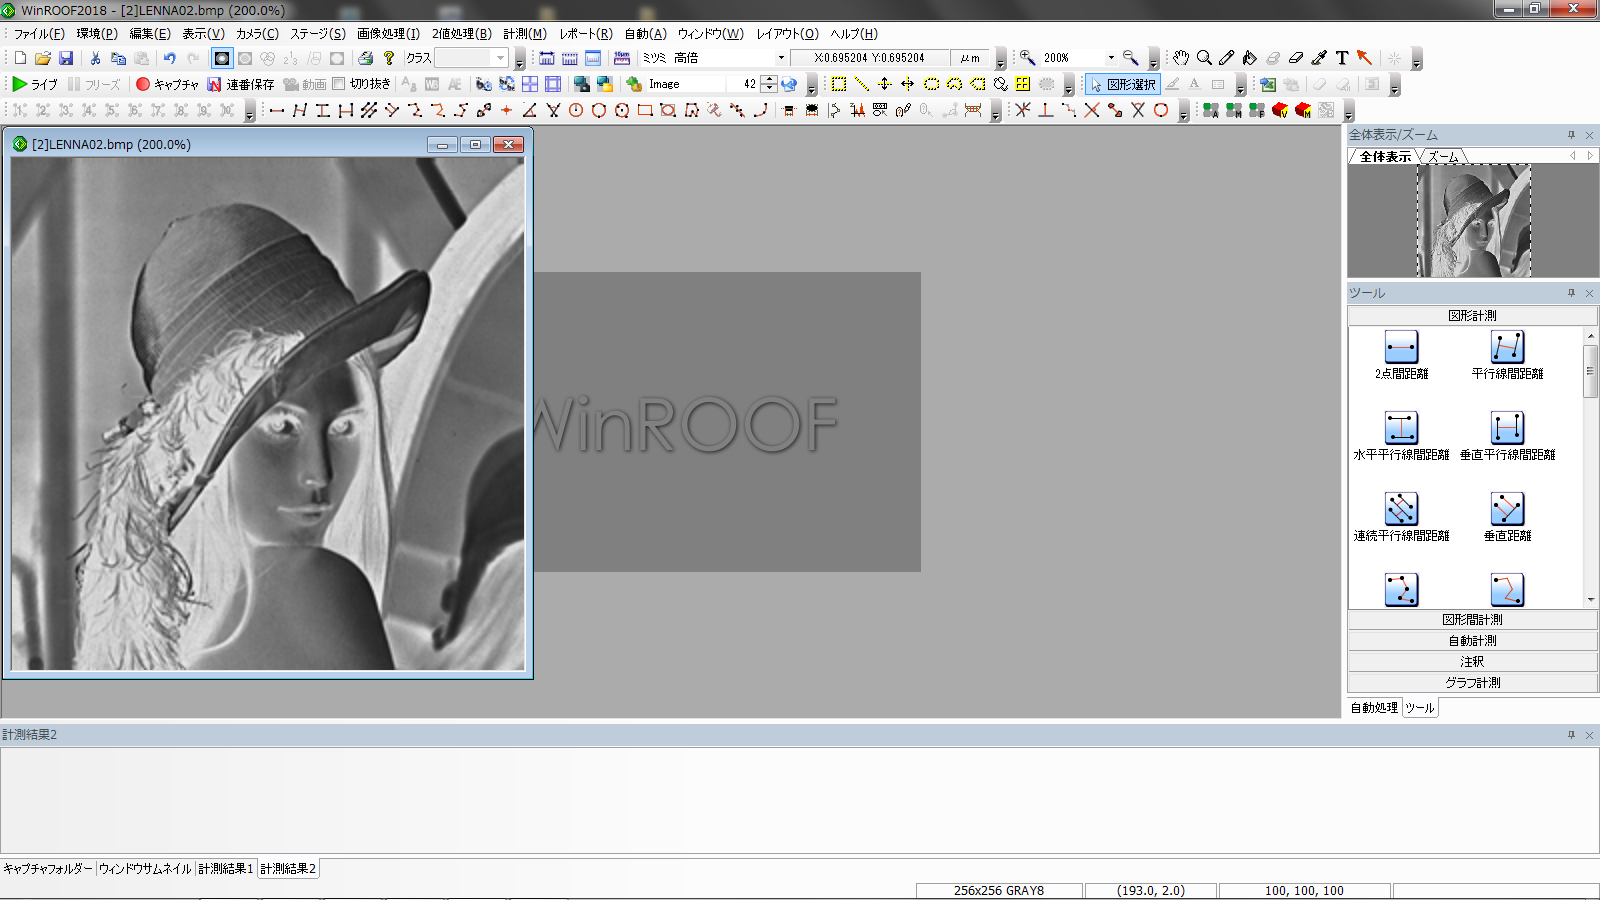
Task: Open the ファイル(F) menu
Action: (x=39, y=34)
